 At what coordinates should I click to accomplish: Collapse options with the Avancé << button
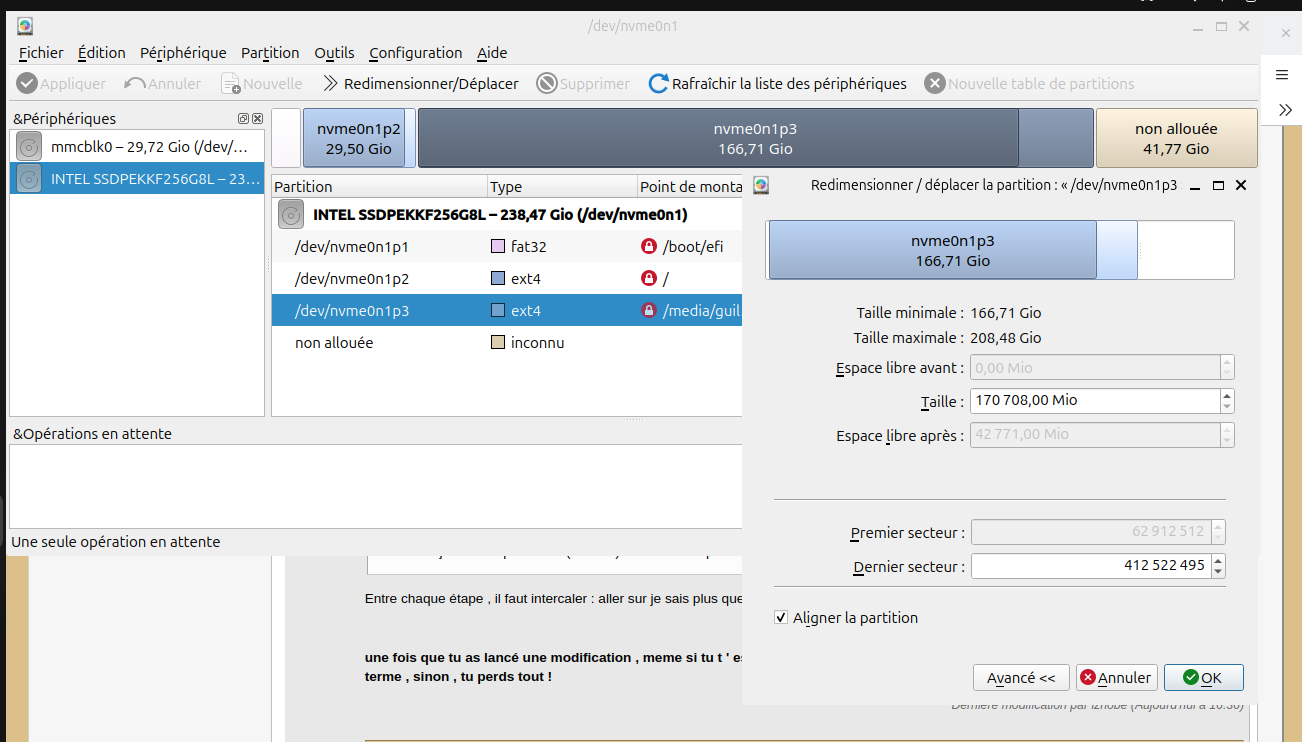click(x=1021, y=677)
